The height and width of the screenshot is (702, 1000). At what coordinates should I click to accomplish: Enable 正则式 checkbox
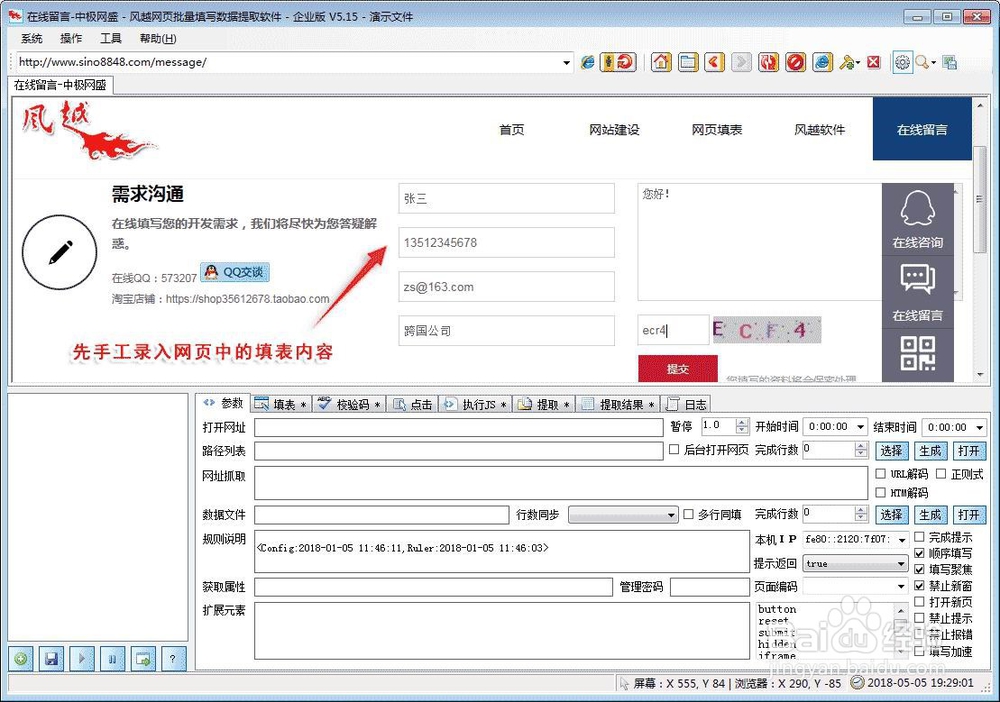[941, 474]
